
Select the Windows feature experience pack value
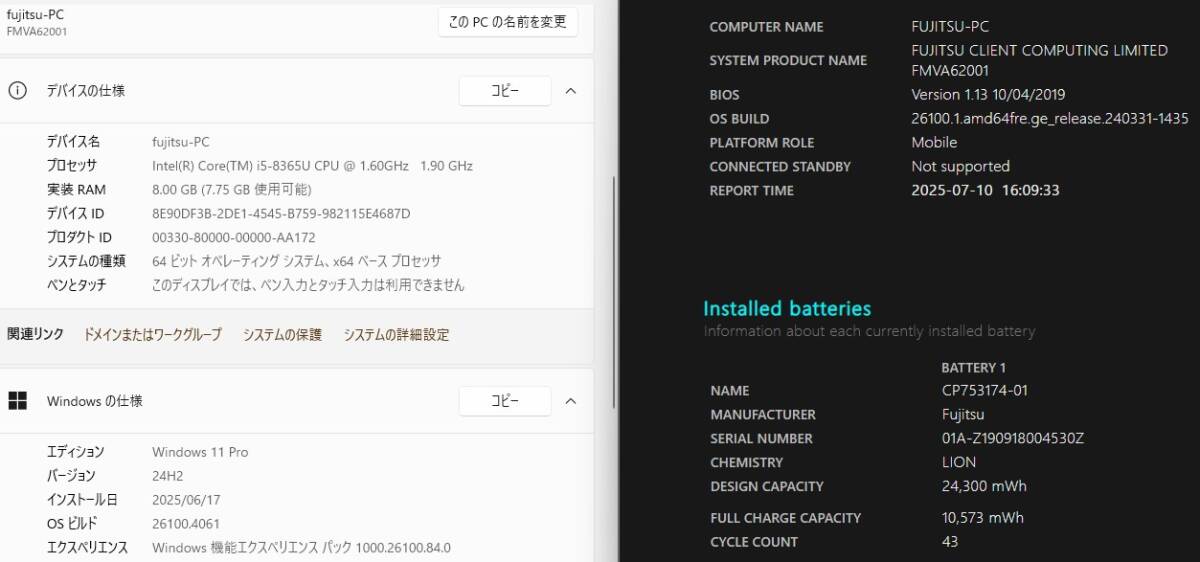(301, 548)
